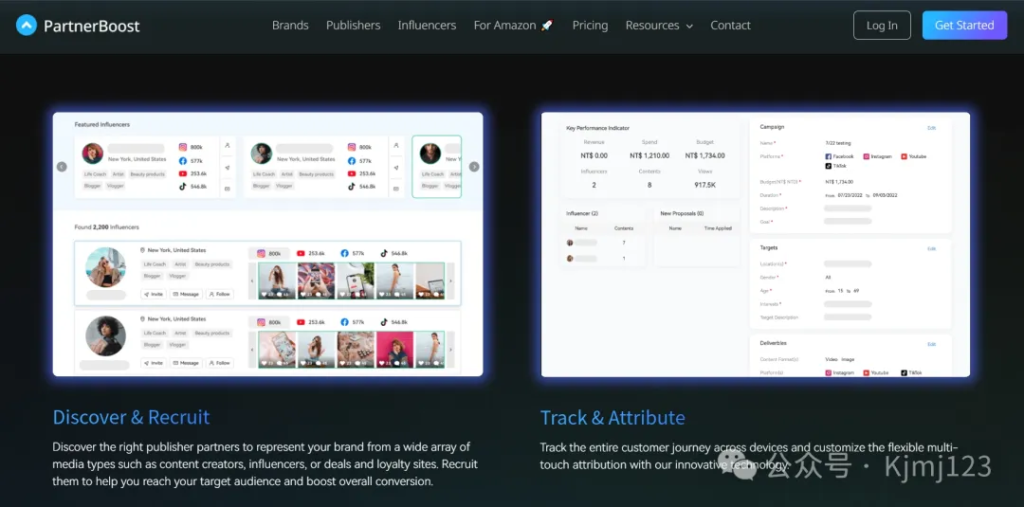Click the Featured Influencers next arrow
The width and height of the screenshot is (1024, 507).
tap(474, 167)
